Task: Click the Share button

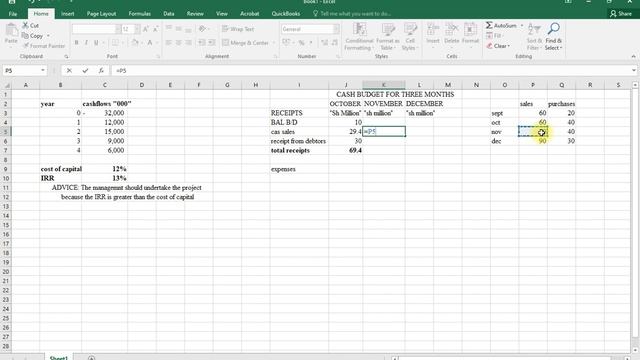Action: [621, 13]
